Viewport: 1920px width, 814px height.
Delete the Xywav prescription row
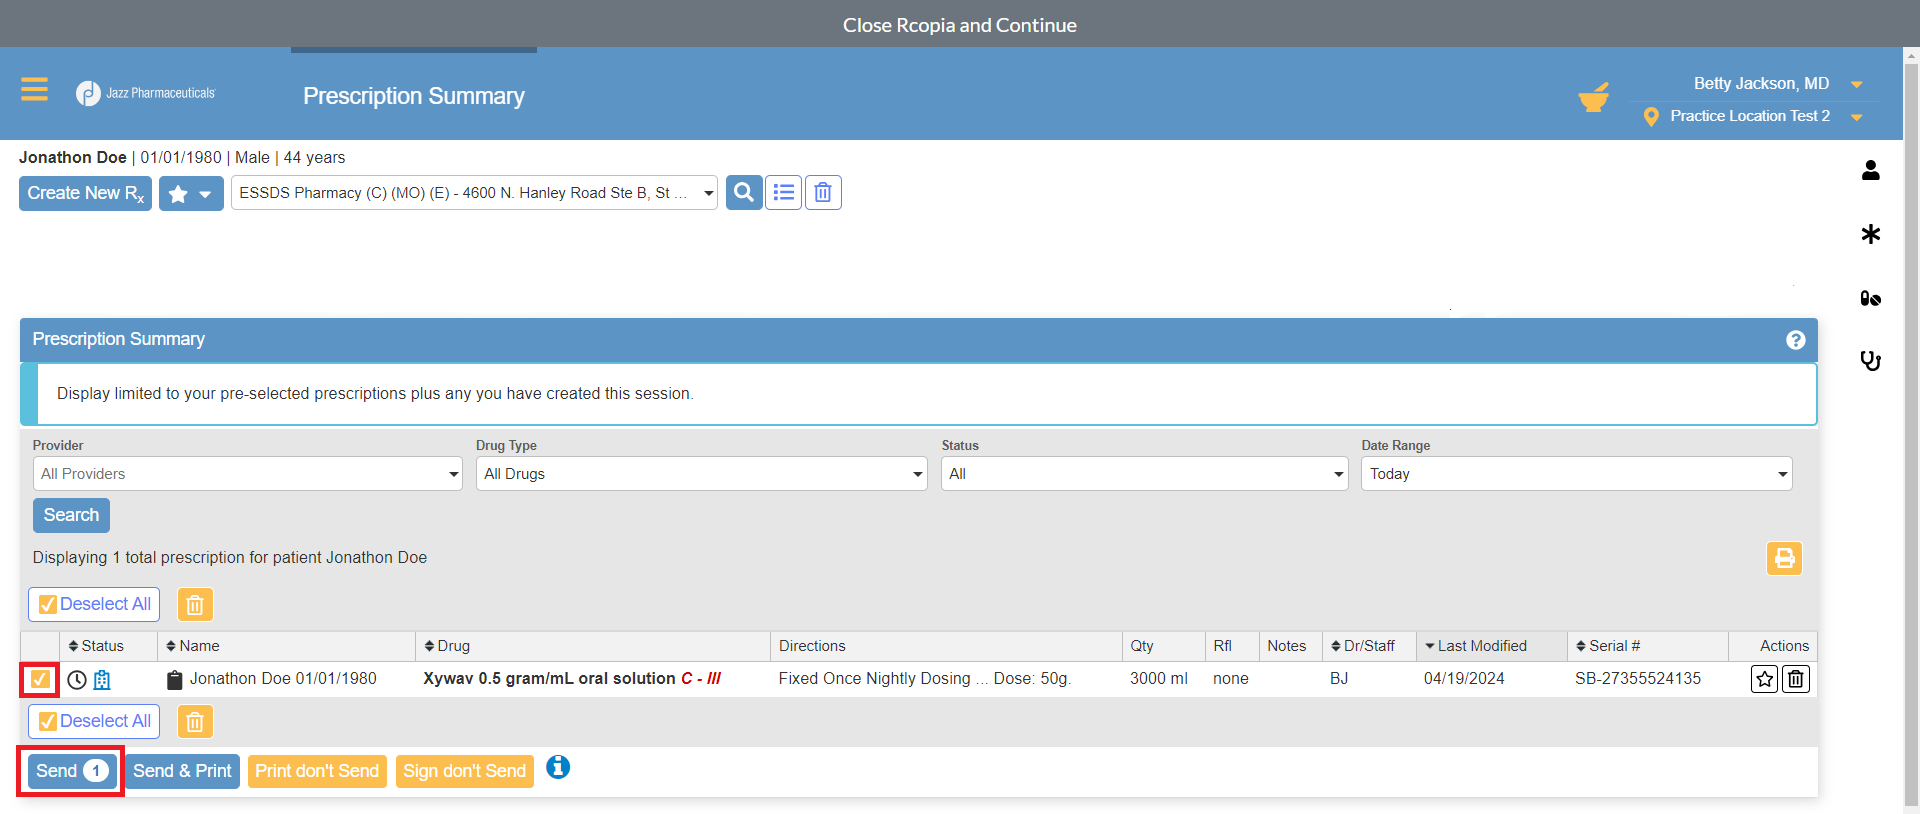(1796, 680)
